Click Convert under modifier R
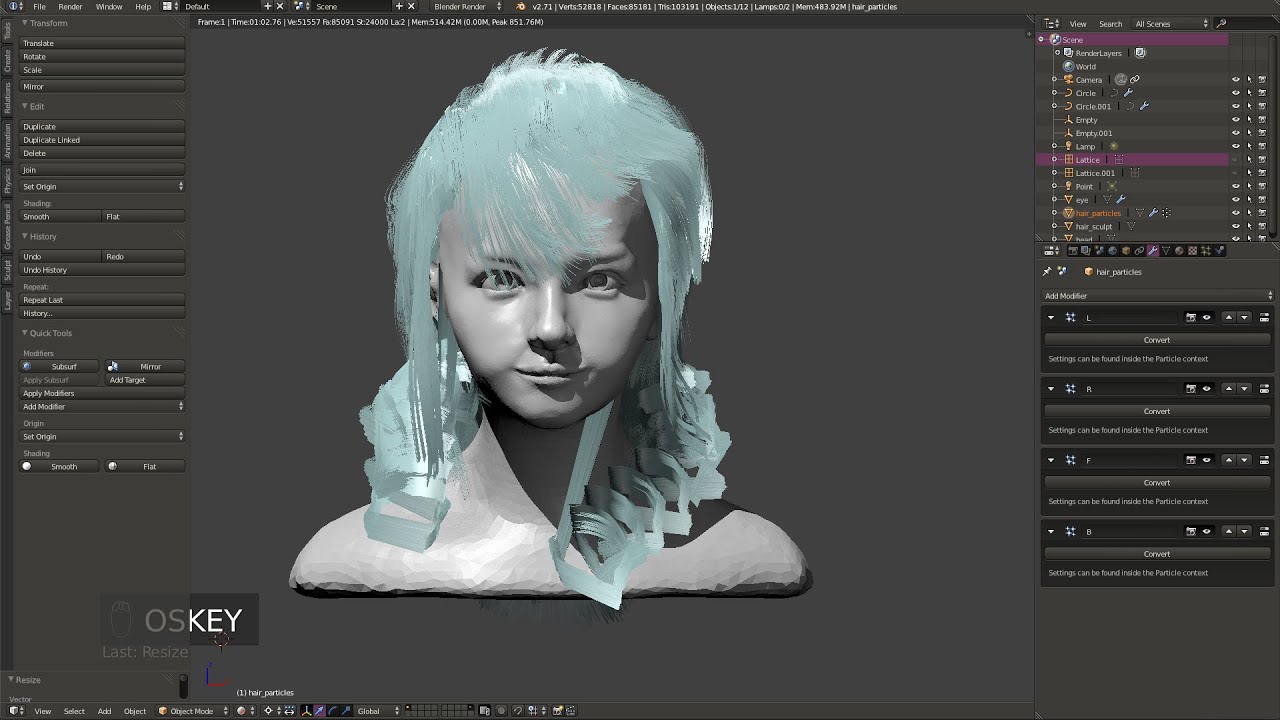The height and width of the screenshot is (720, 1280). click(1157, 411)
